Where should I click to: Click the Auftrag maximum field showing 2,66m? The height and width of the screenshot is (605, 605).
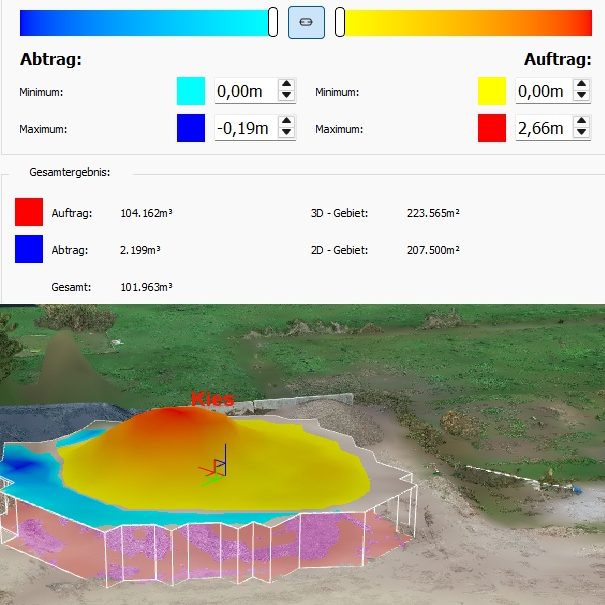tap(542, 128)
